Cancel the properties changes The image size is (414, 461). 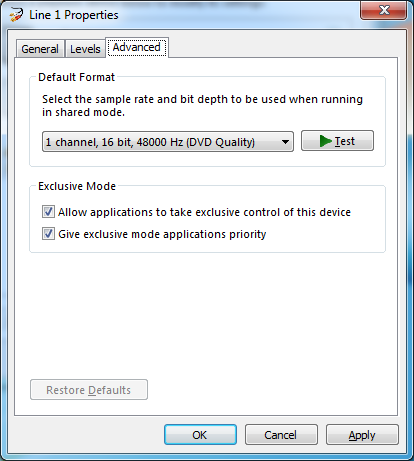[281, 435]
